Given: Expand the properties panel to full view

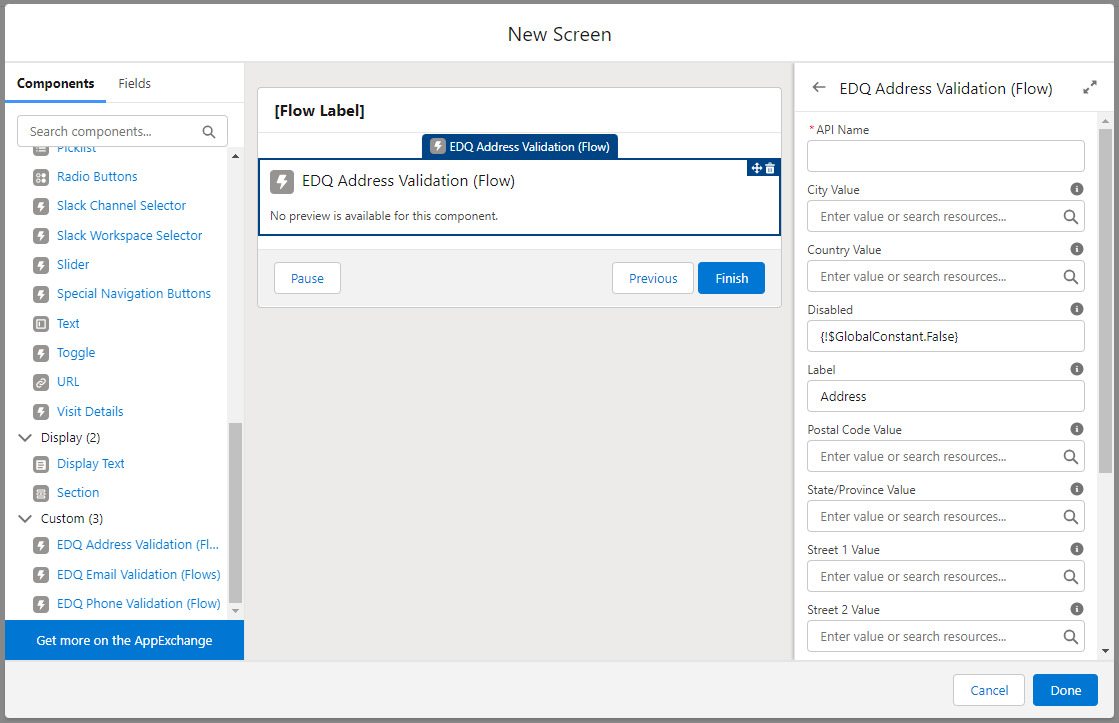Looking at the screenshot, I should pos(1090,86).
